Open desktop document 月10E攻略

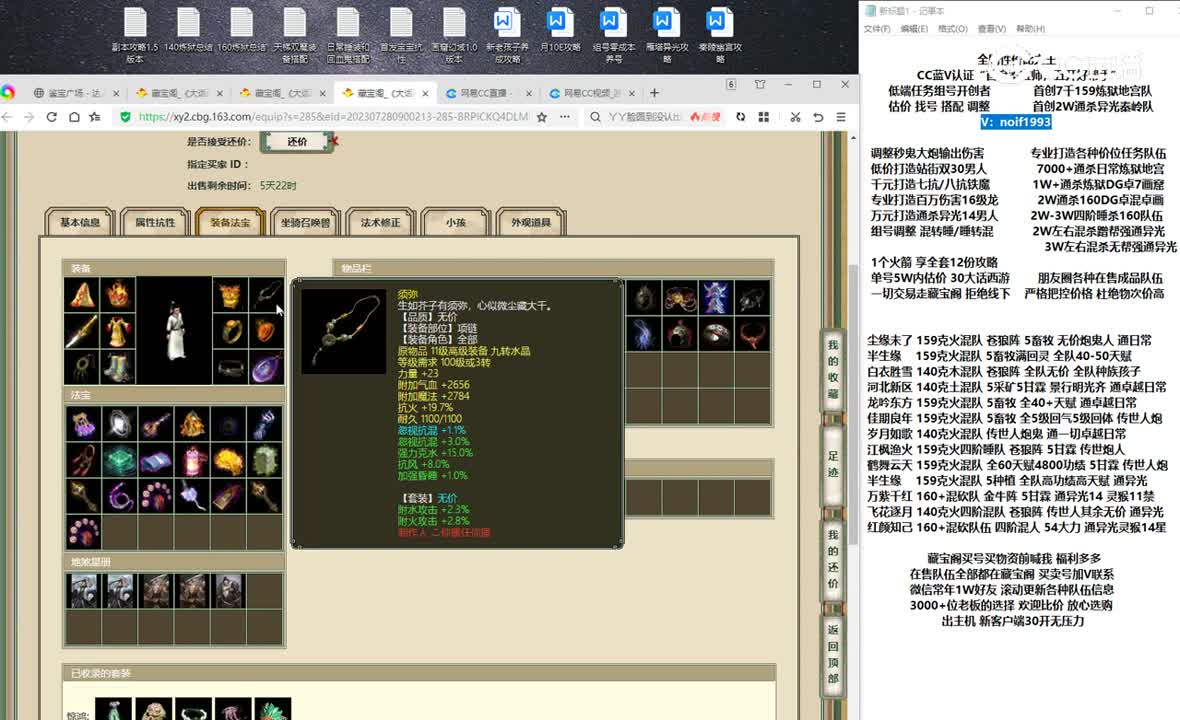click(560, 30)
